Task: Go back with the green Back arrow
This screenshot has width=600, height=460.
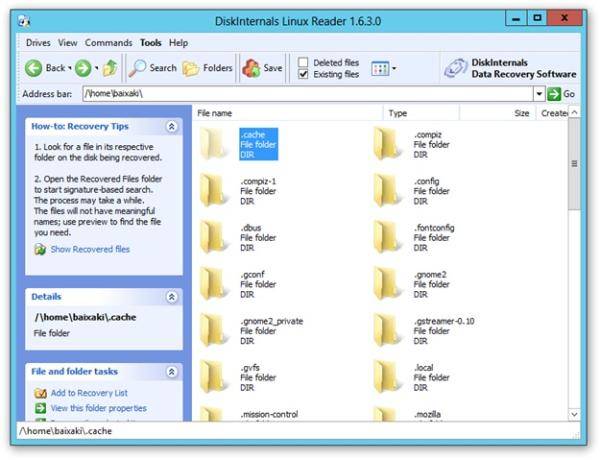Action: 34,69
